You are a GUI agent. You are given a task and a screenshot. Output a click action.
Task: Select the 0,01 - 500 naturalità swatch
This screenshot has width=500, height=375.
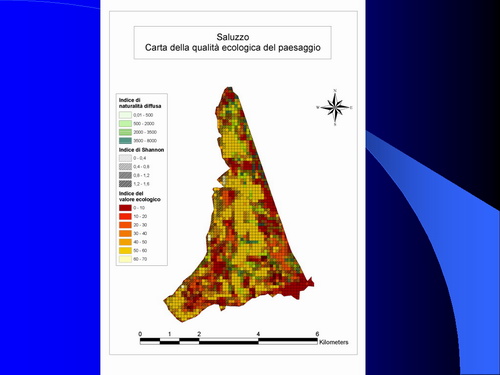[x=125, y=115]
